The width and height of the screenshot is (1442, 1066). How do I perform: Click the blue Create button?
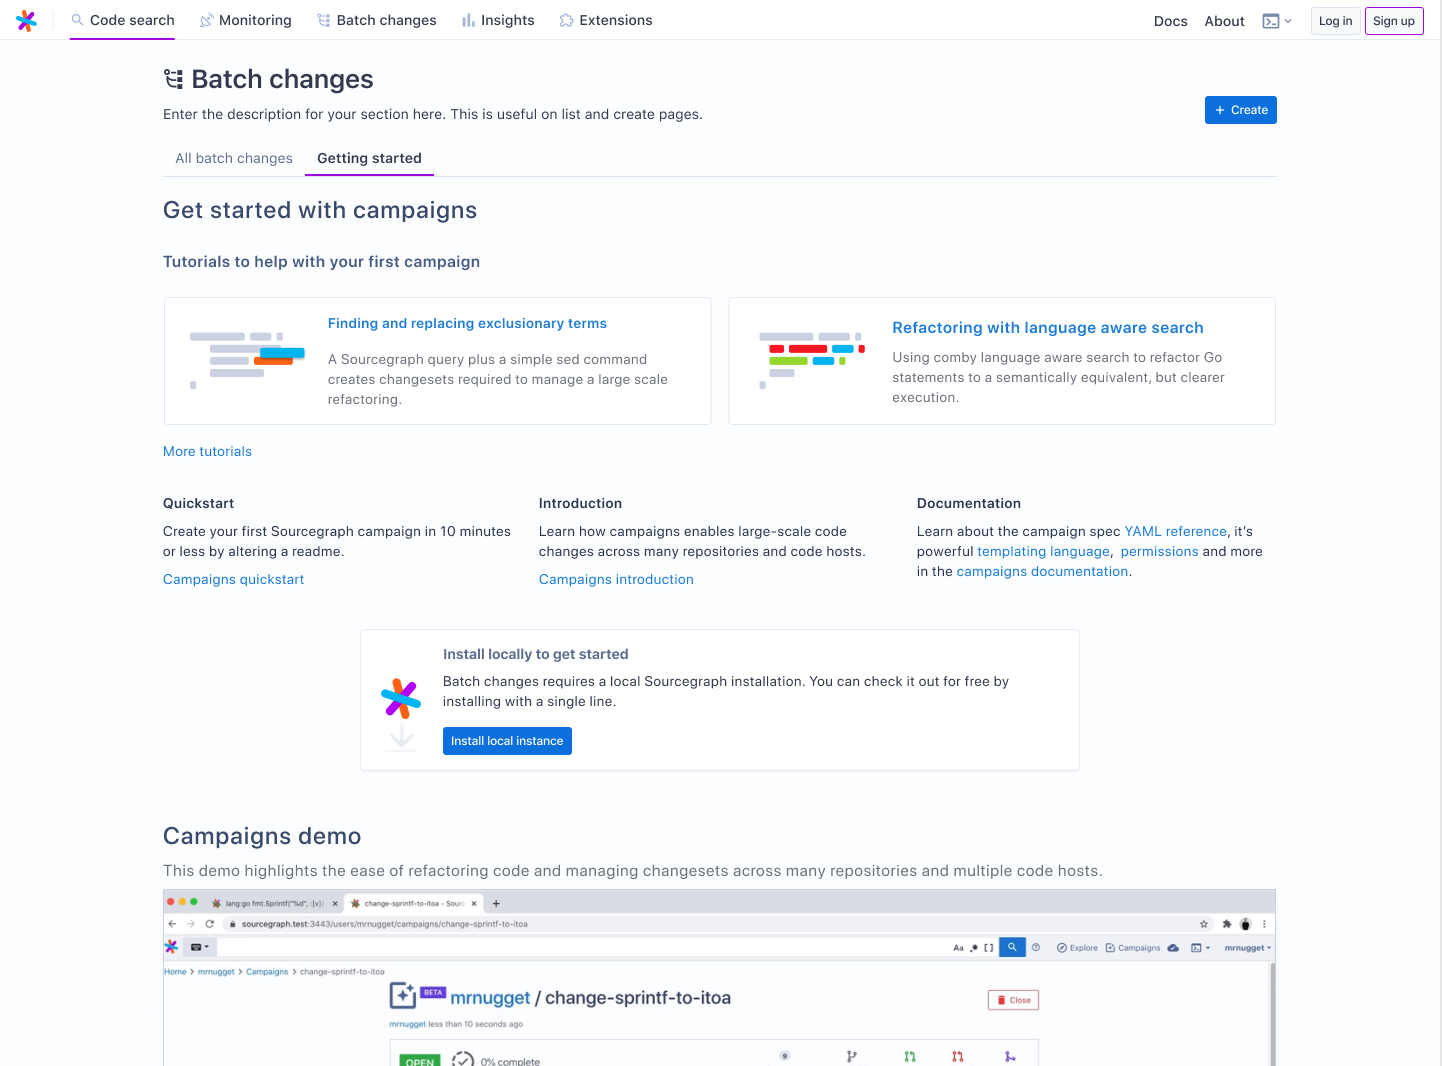[1240, 110]
